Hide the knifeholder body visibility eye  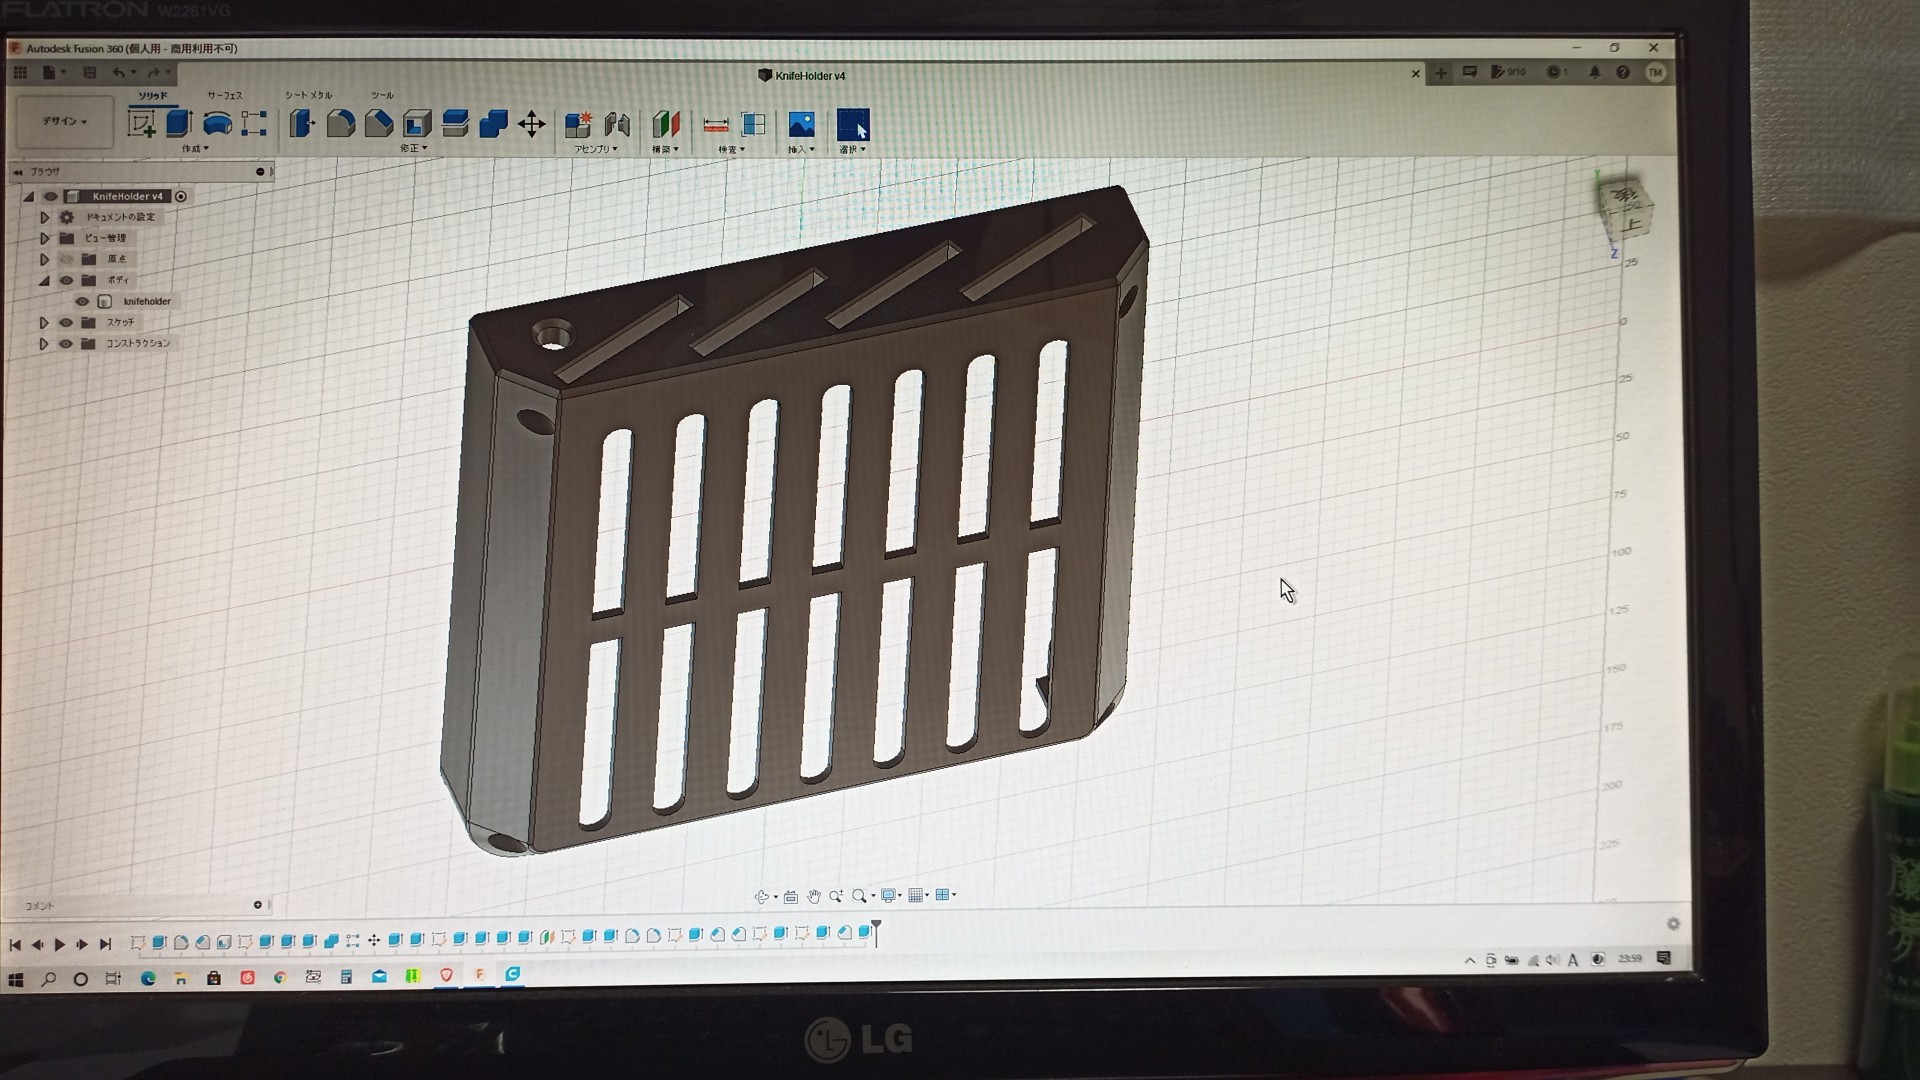(x=82, y=301)
